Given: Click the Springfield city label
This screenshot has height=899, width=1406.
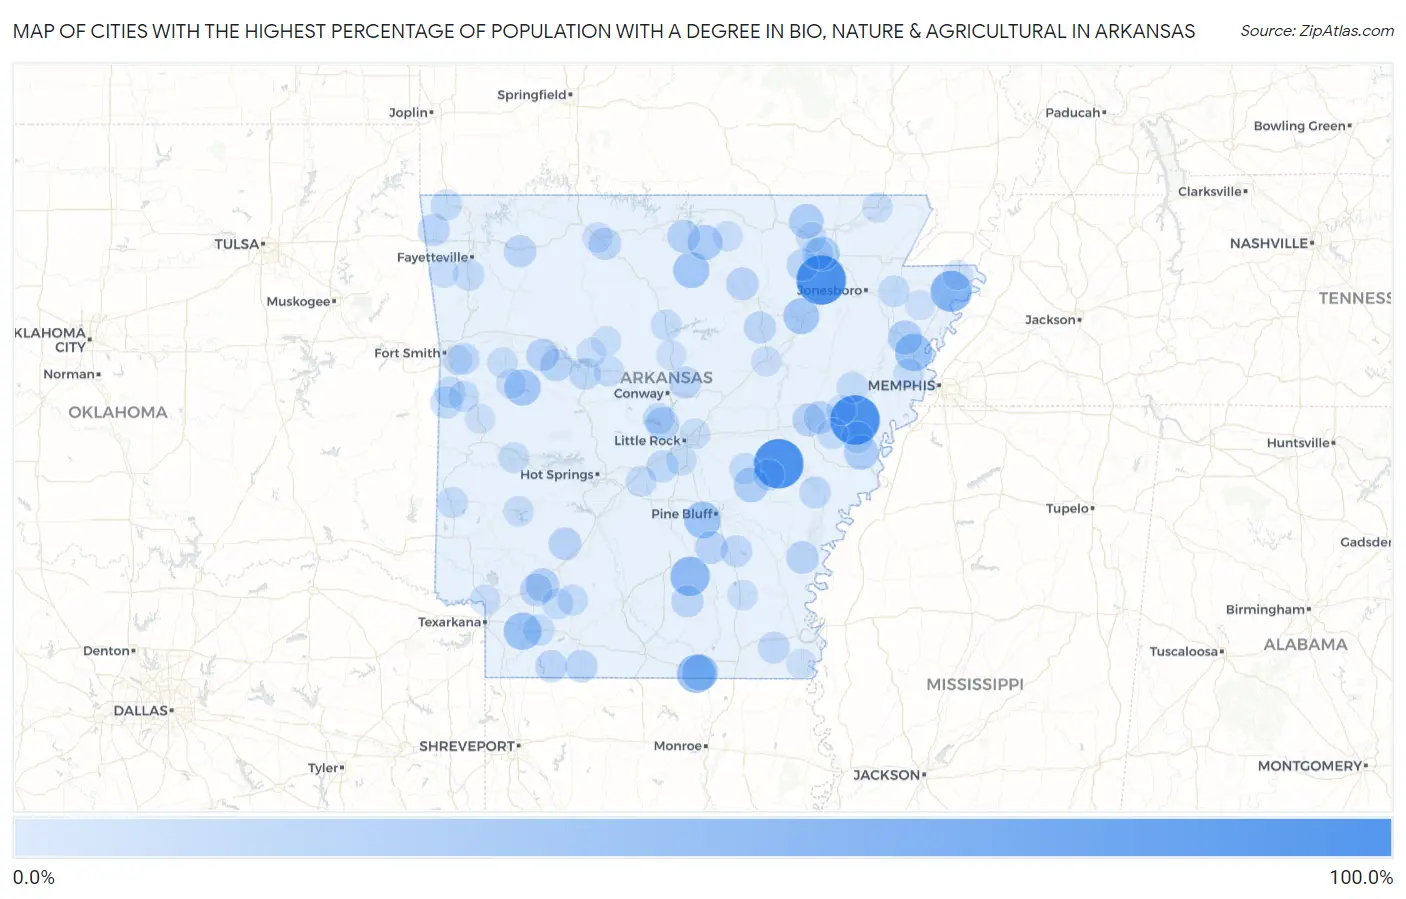Looking at the screenshot, I should (x=532, y=95).
